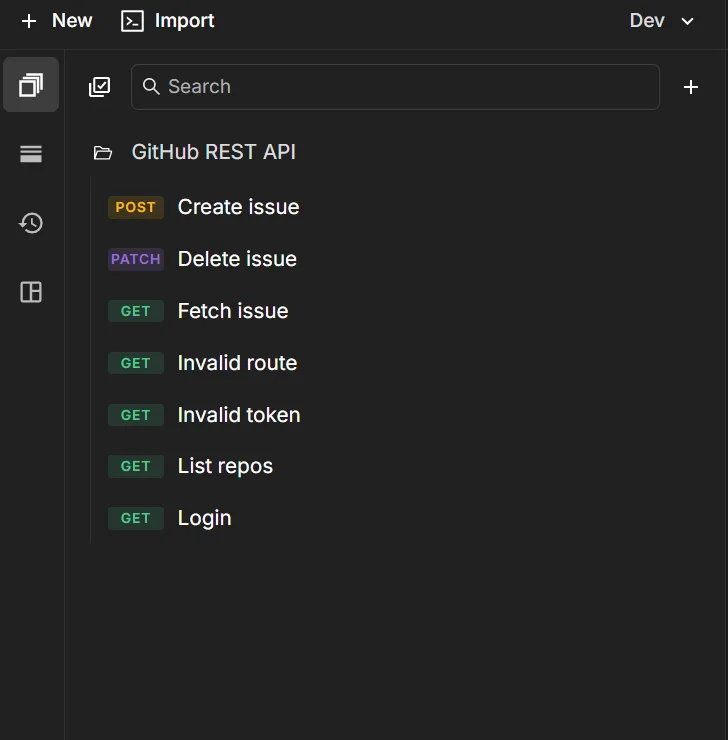Click the POST badge on Create issue

136,207
